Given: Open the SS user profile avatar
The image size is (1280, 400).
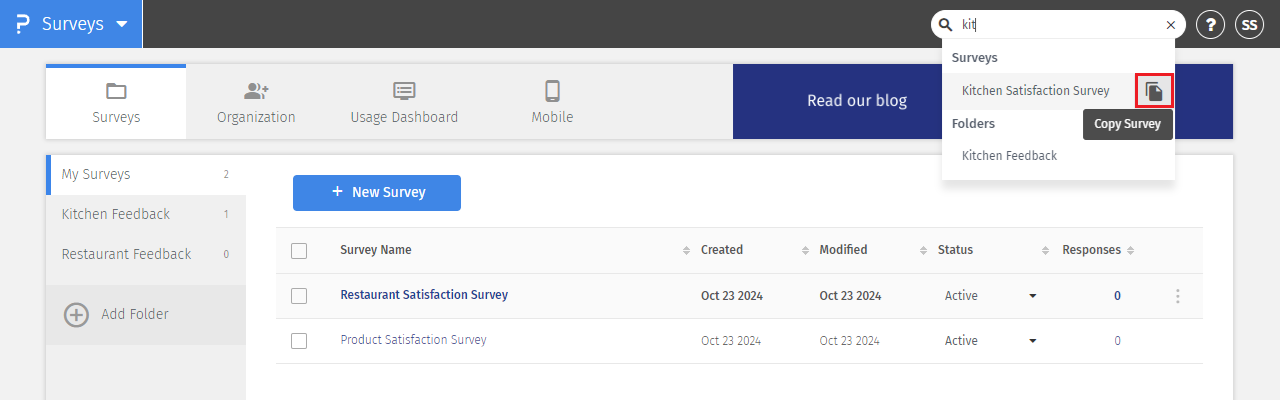Looking at the screenshot, I should [x=1250, y=25].
